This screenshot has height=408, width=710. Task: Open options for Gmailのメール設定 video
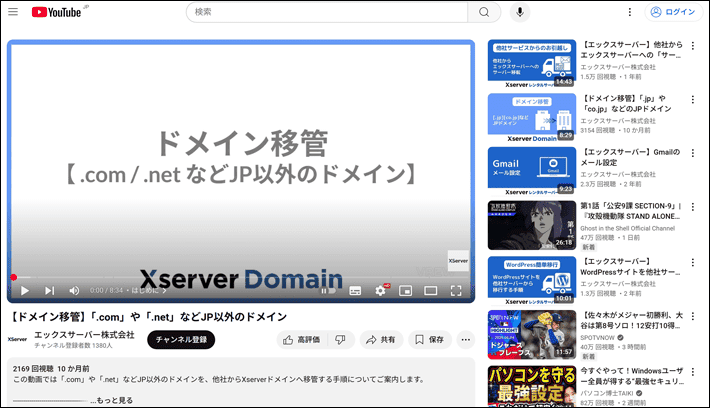pos(693,153)
